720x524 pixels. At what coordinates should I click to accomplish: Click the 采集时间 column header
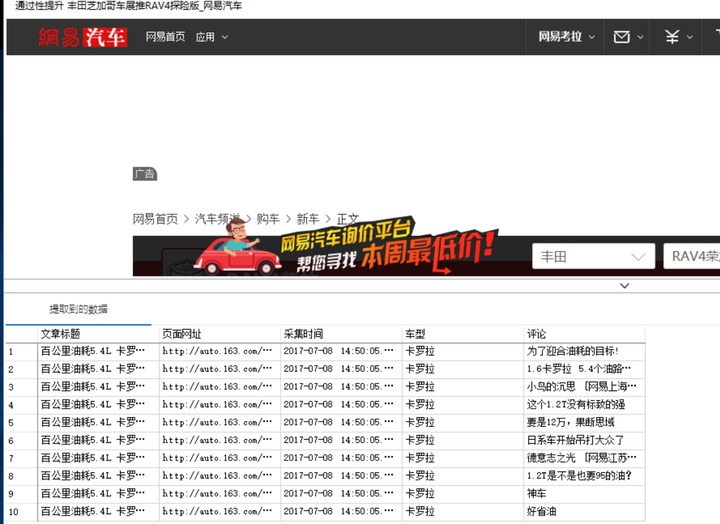(x=341, y=334)
